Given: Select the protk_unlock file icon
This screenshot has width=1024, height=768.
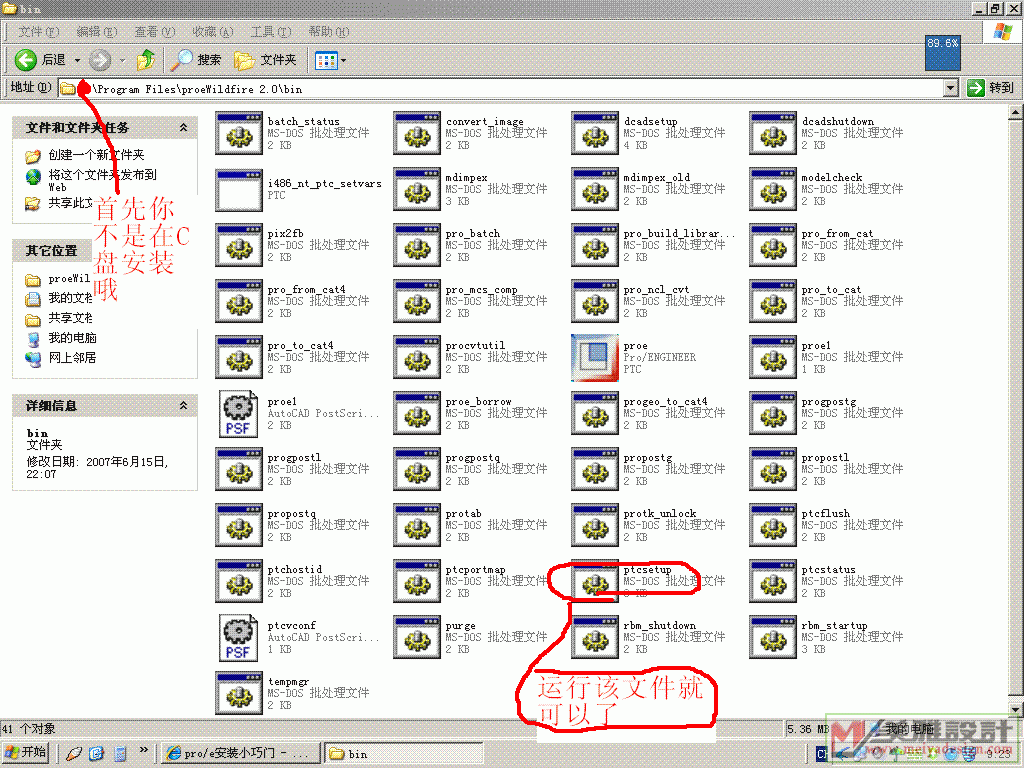Looking at the screenshot, I should [x=595, y=525].
